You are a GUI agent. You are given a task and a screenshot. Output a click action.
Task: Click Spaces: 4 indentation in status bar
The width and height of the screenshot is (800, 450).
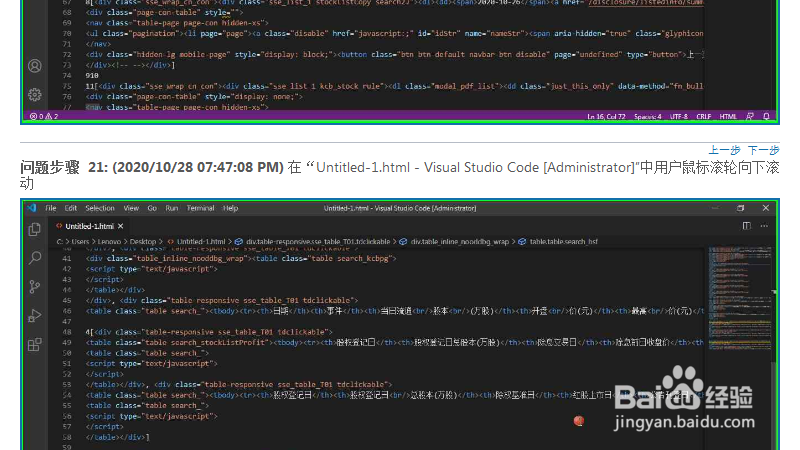click(647, 117)
